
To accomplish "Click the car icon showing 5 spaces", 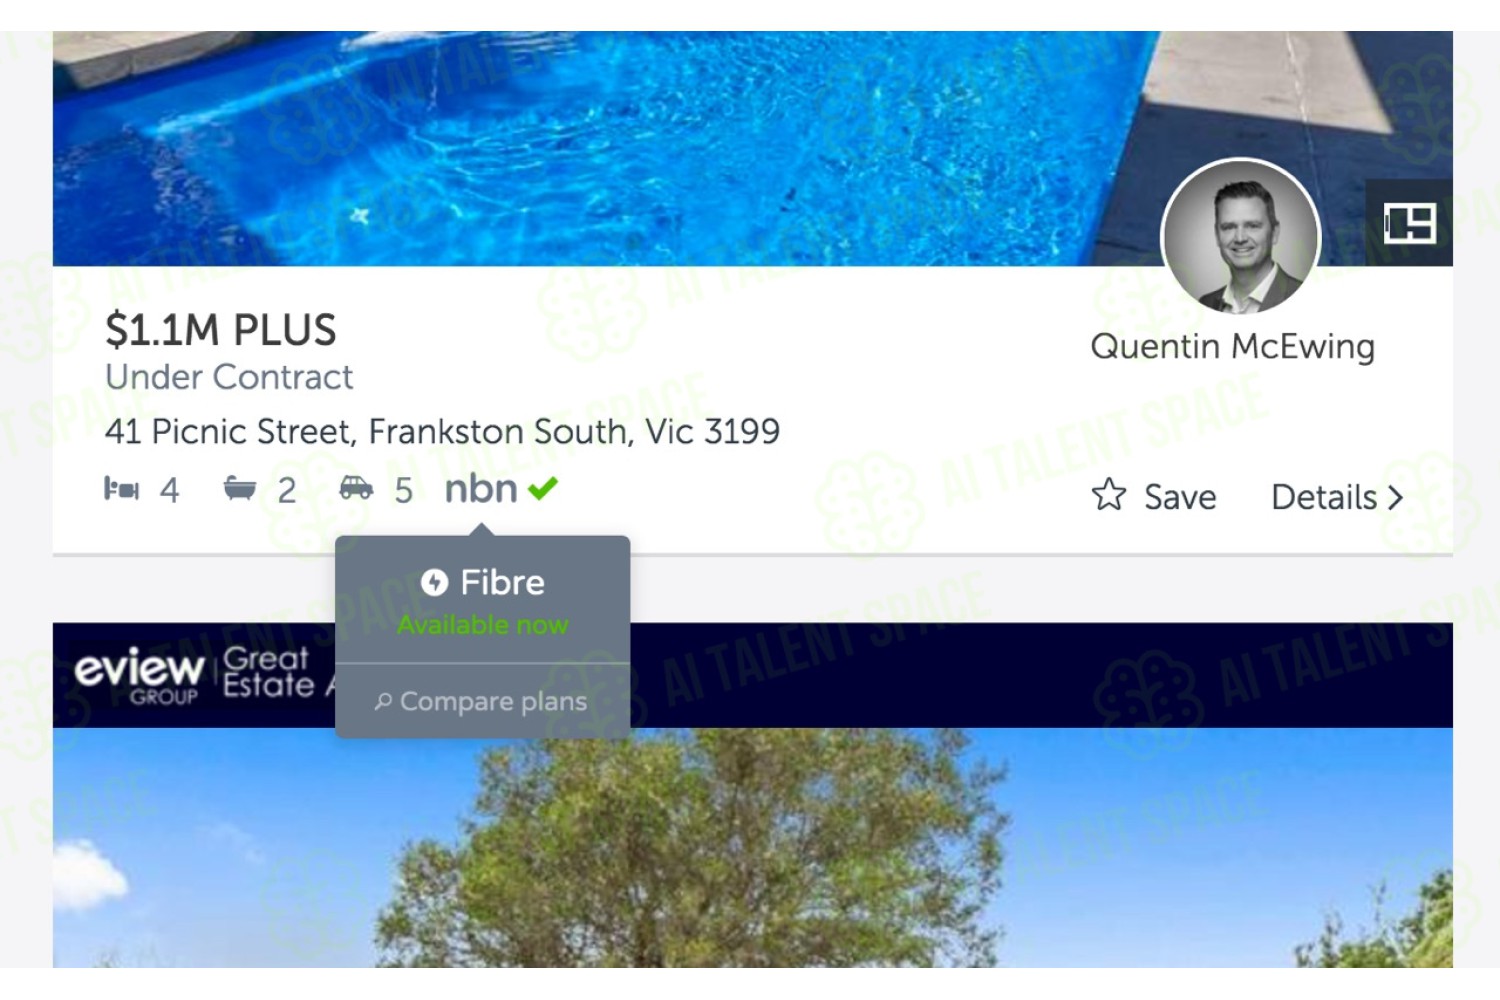I will (356, 489).
